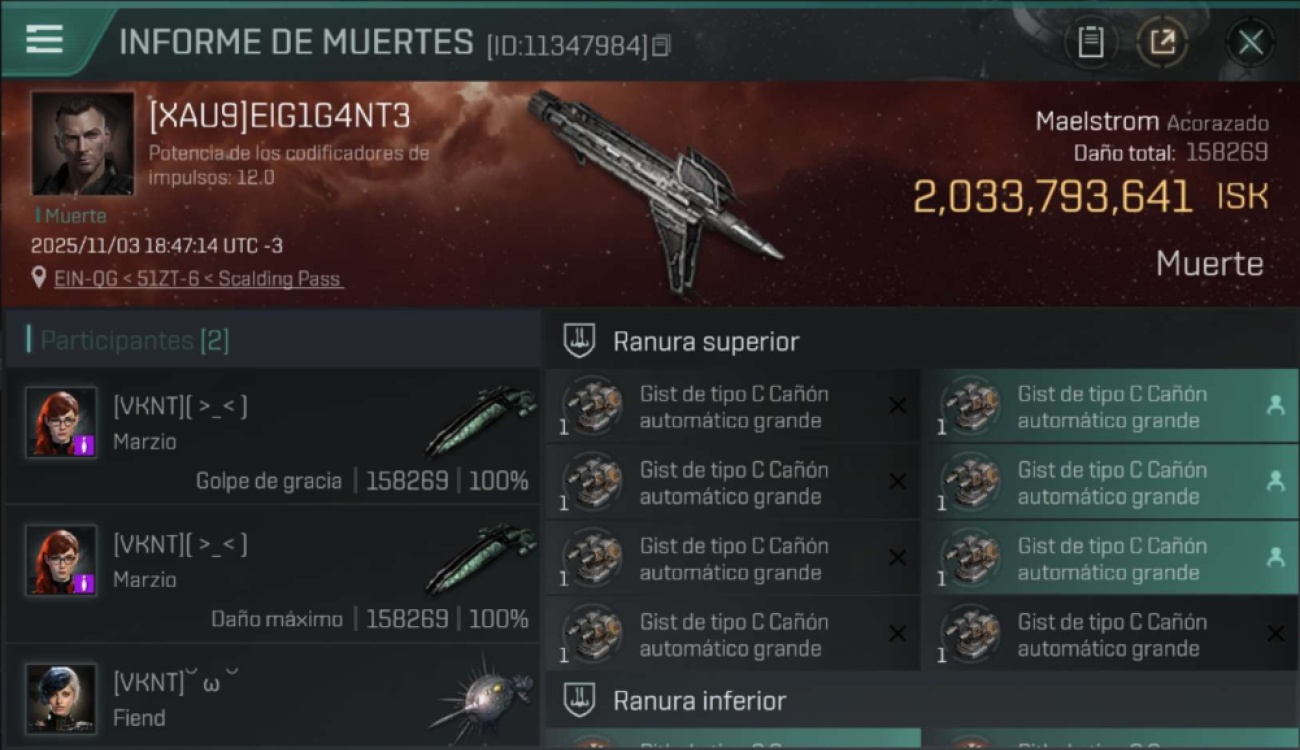The image size is (1300, 750).
Task: Click the X mark on bottom right autocannon
Action: click(x=1275, y=633)
